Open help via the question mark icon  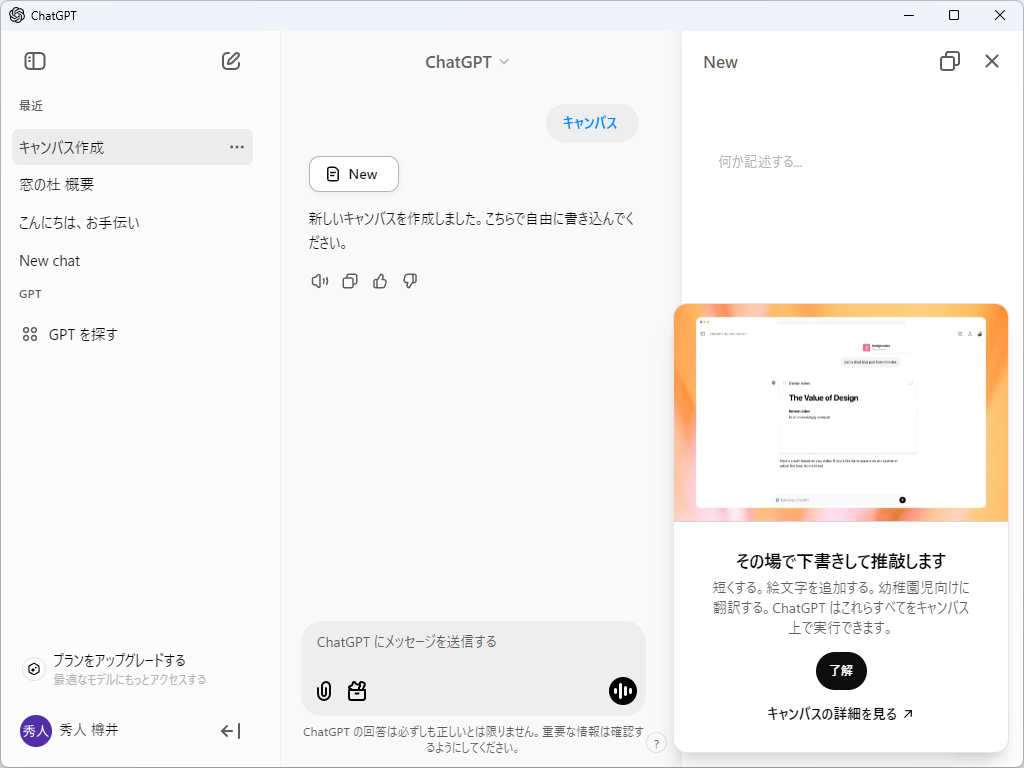coord(657,742)
